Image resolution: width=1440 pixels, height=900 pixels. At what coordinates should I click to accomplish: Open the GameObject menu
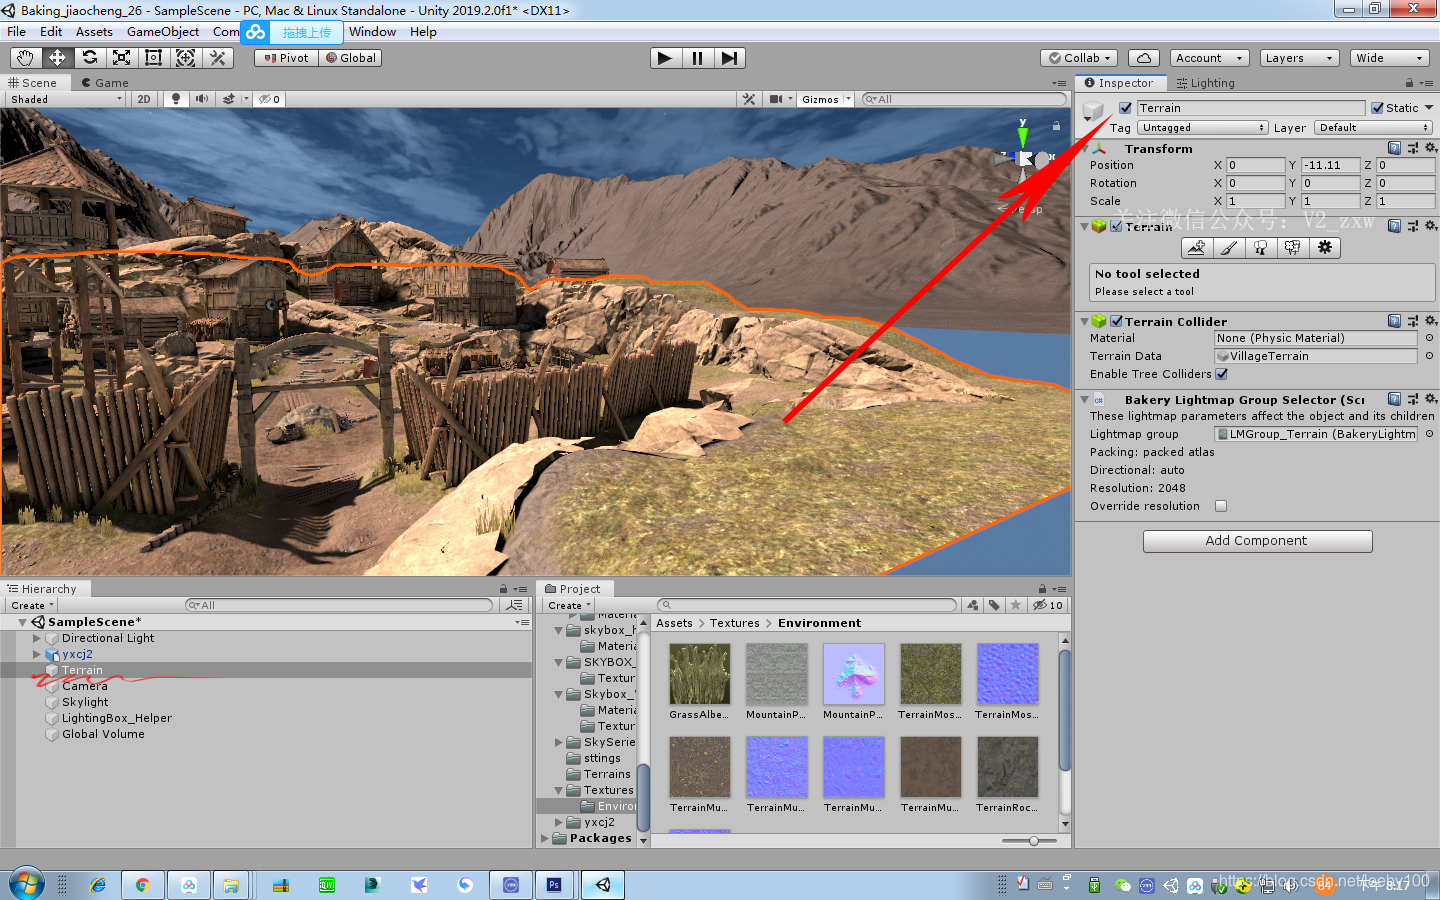pos(163,32)
